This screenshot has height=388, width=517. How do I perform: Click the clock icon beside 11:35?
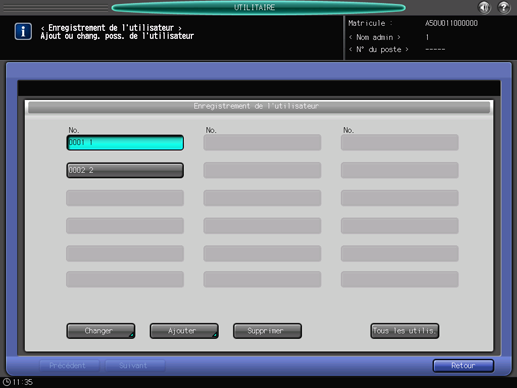(7, 382)
